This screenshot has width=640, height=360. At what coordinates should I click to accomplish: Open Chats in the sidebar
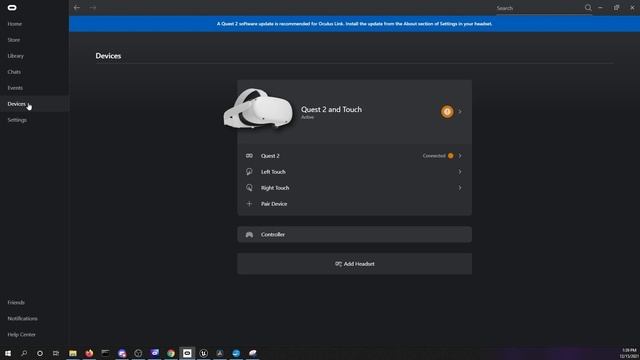[x=14, y=72]
